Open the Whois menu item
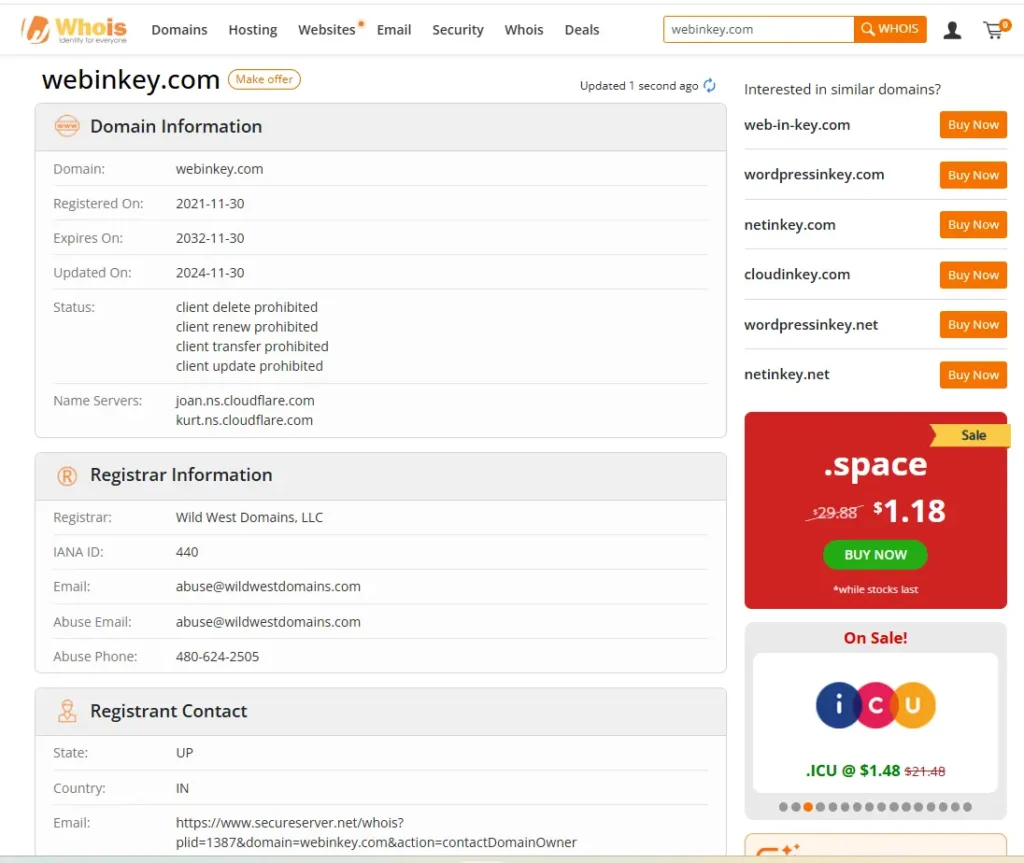 (x=524, y=30)
